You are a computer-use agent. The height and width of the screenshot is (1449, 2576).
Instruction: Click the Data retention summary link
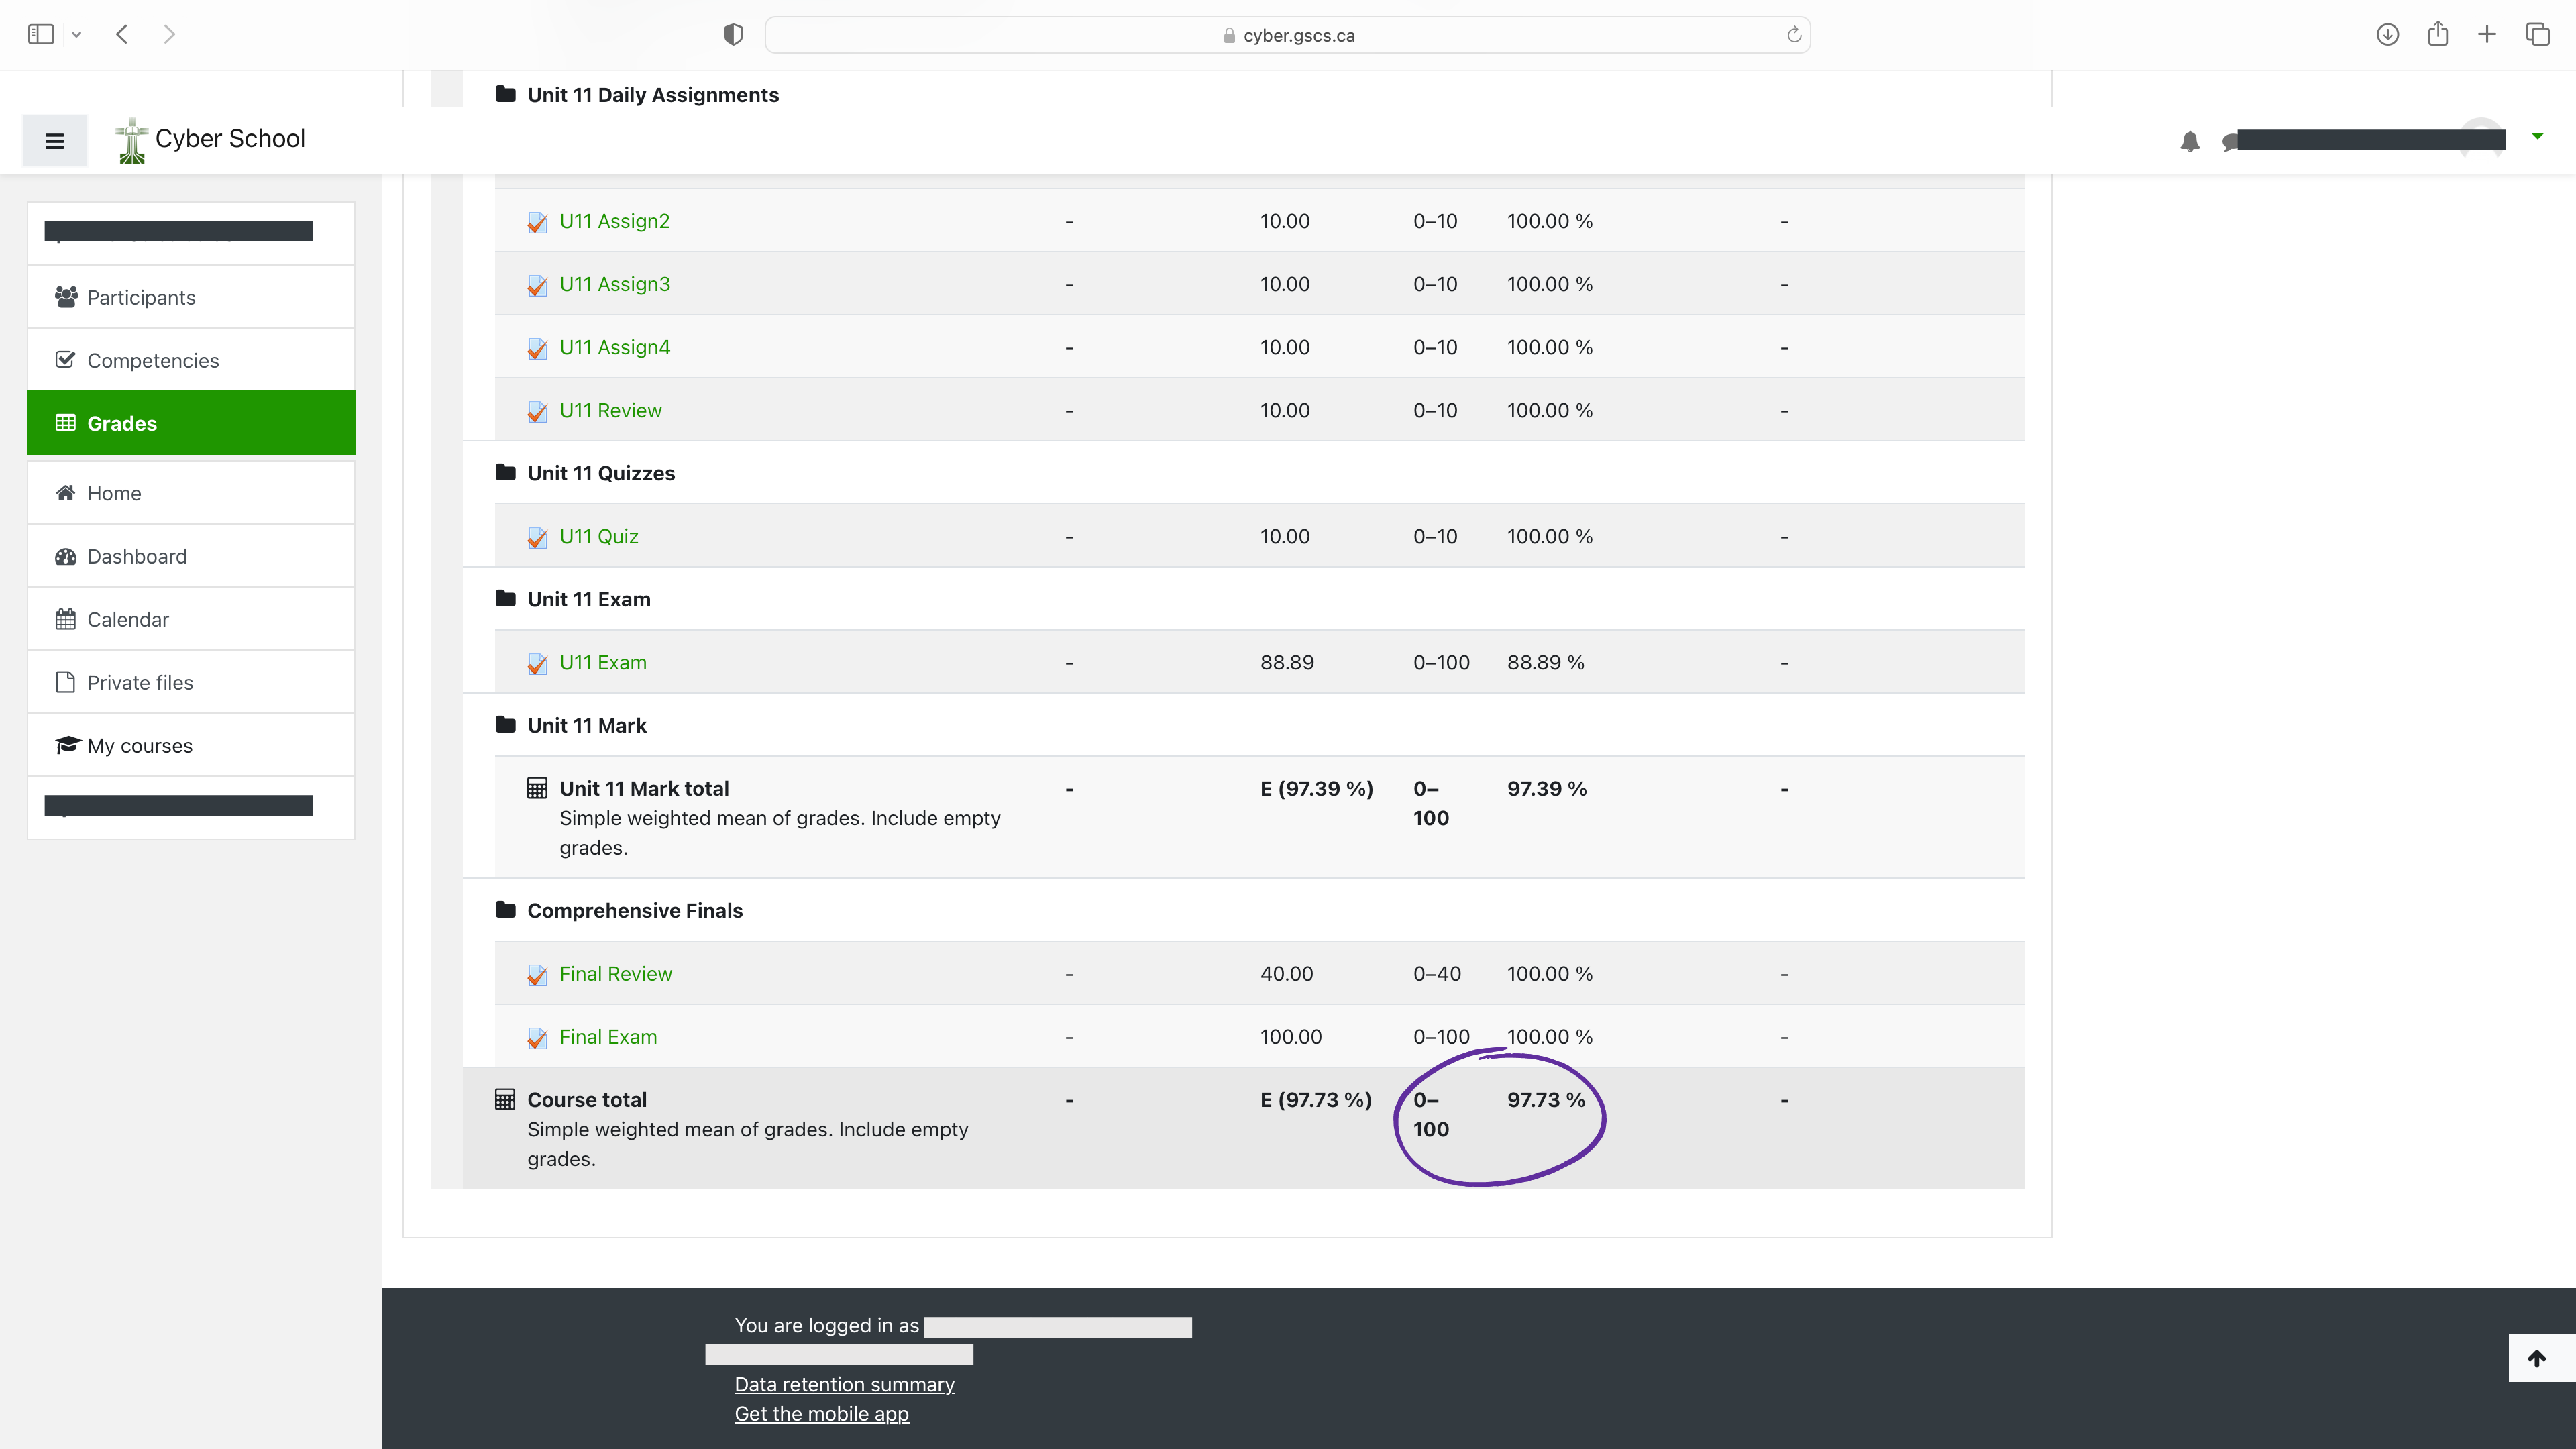coord(844,1384)
